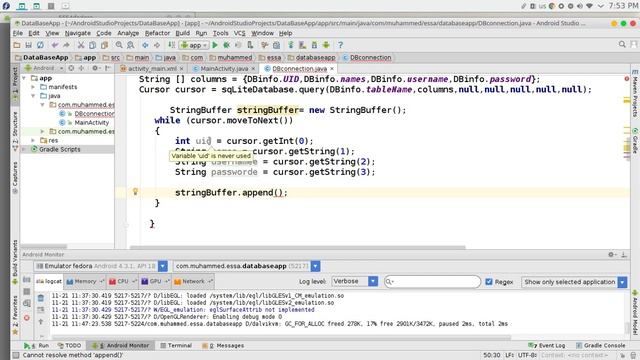Open the Refactor menu

click(x=157, y=33)
